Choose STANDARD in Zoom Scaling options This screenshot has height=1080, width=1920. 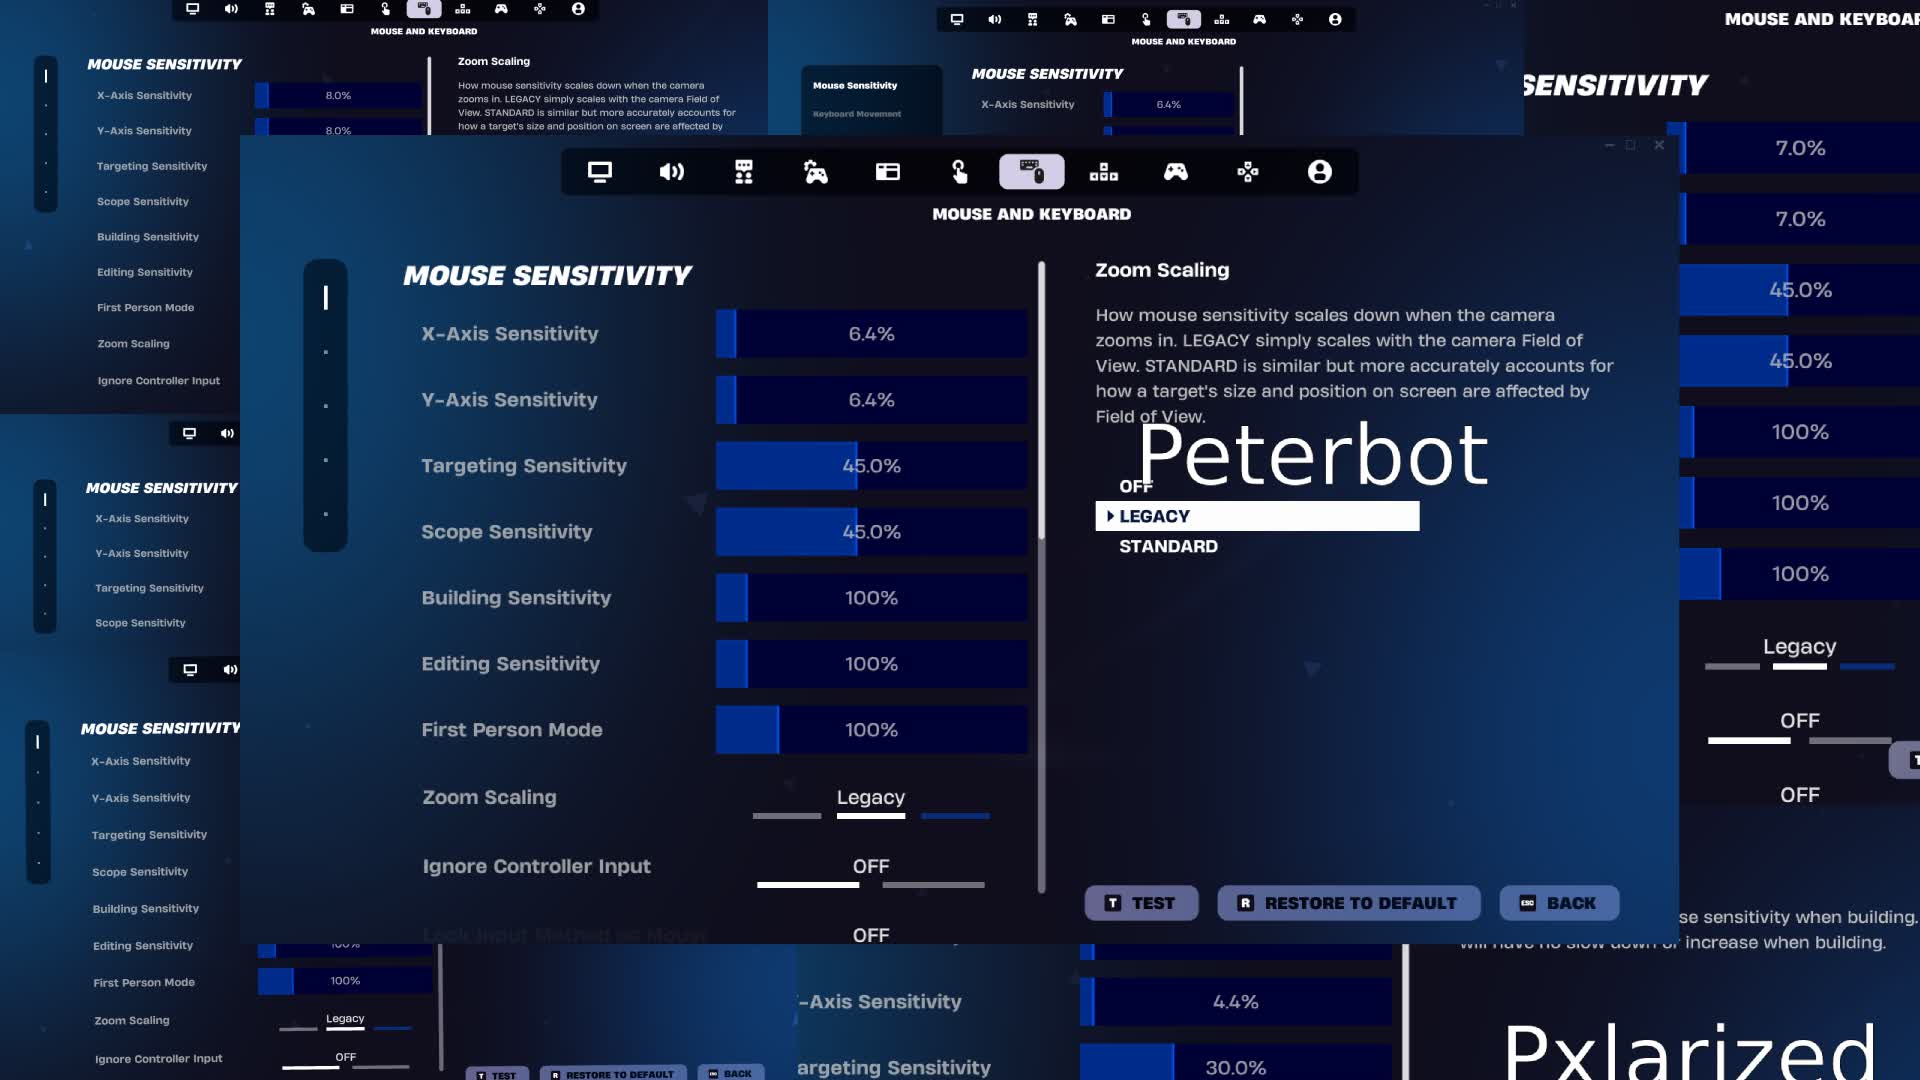[x=1168, y=547]
